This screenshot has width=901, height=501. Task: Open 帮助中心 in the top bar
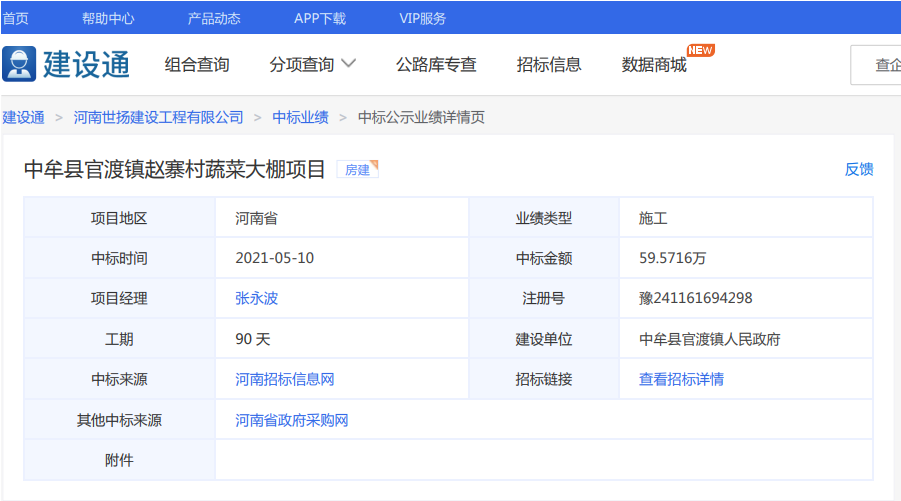pyautogui.click(x=108, y=18)
